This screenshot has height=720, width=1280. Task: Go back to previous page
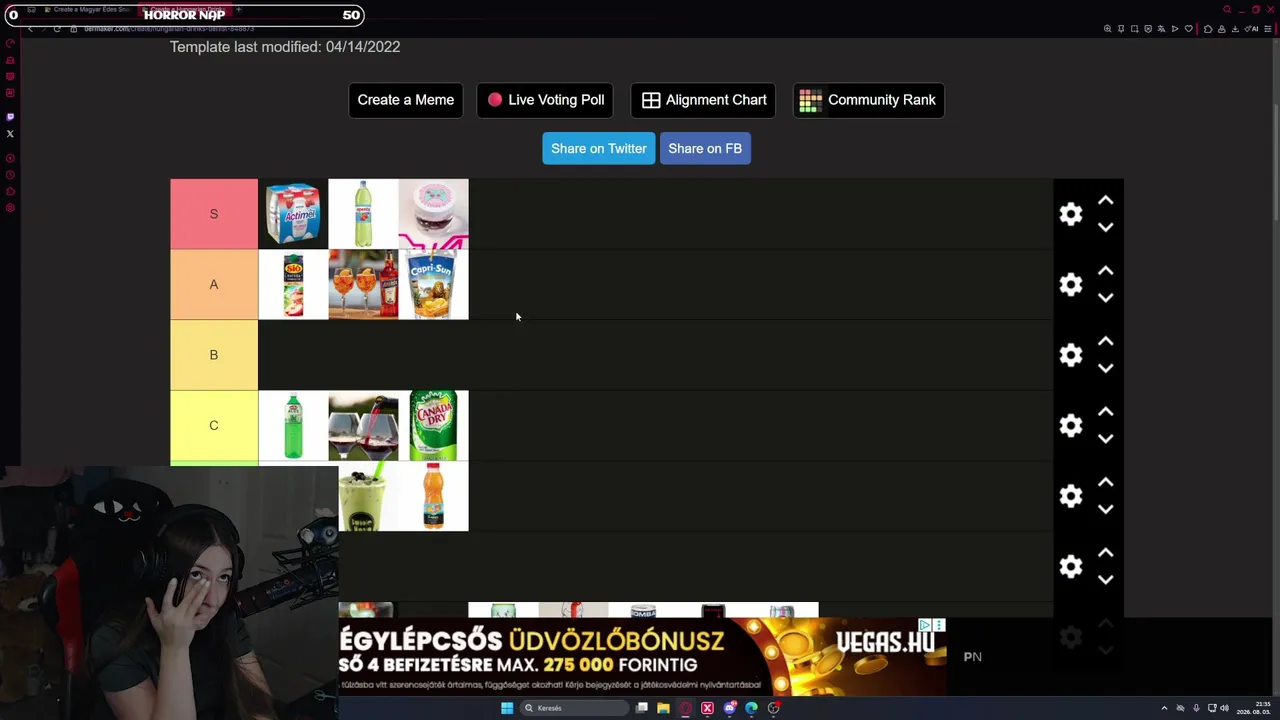30,29
